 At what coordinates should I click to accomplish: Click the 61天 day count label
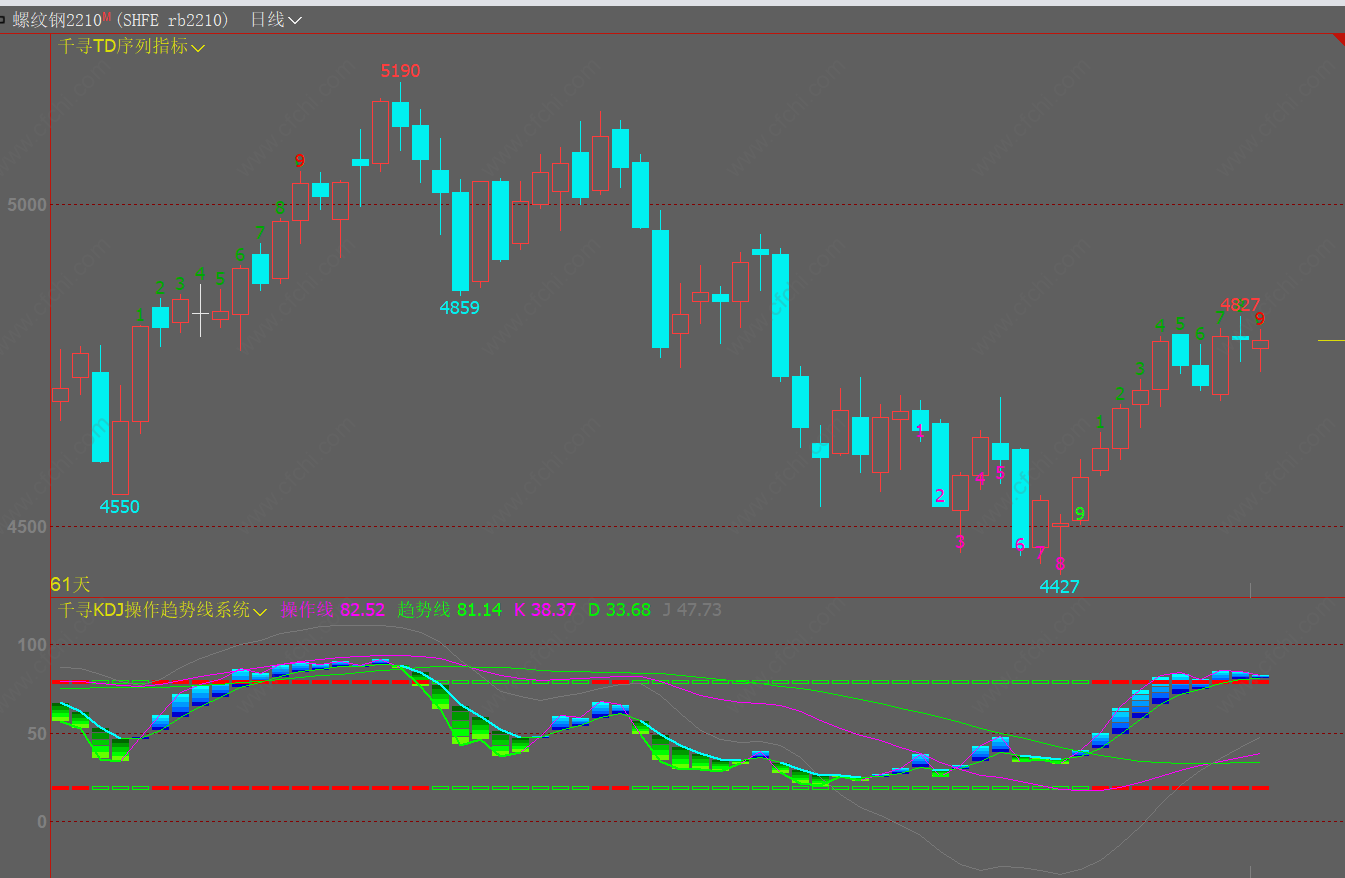pos(70,584)
